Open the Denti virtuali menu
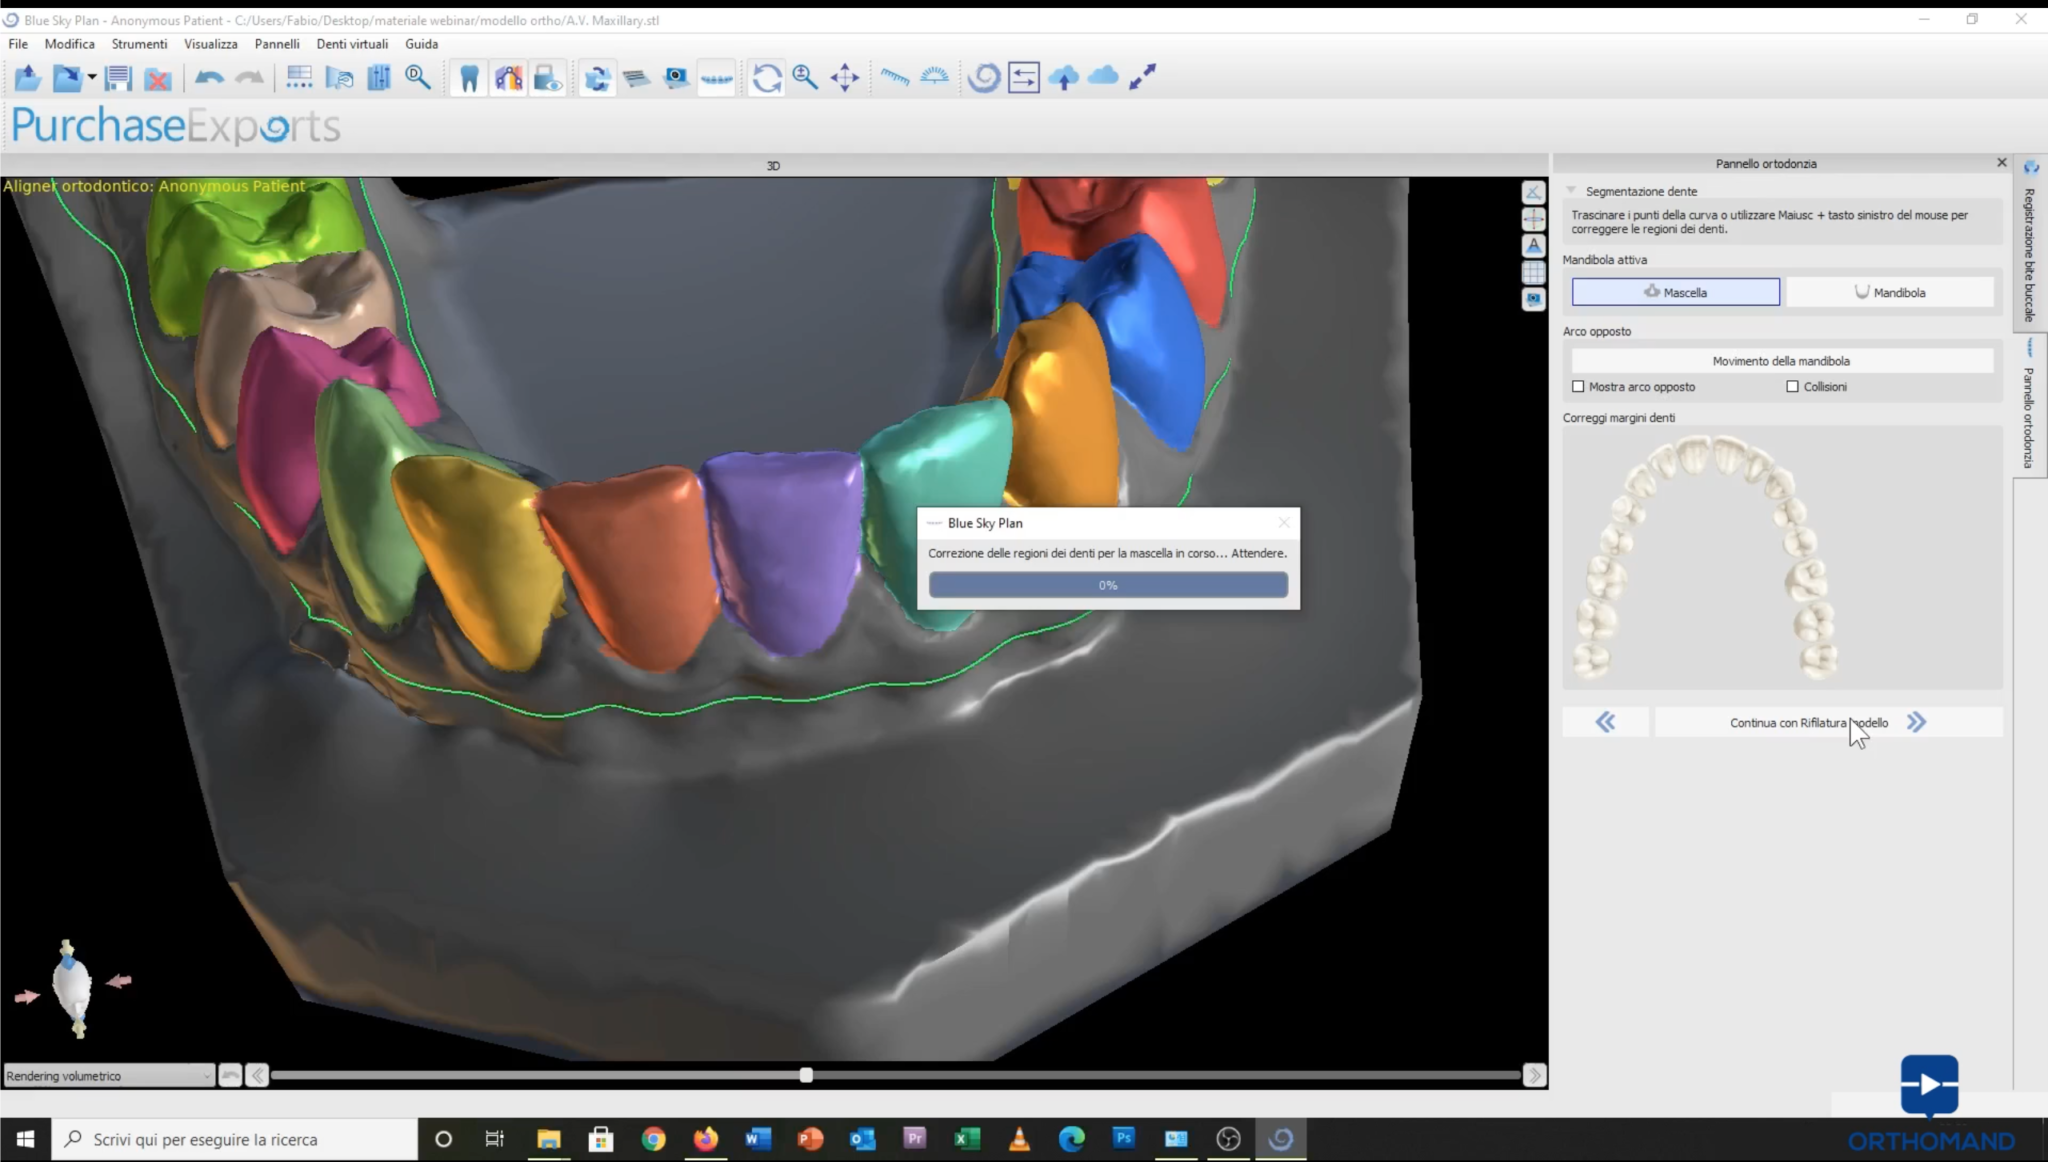This screenshot has width=2048, height=1162. click(x=352, y=43)
